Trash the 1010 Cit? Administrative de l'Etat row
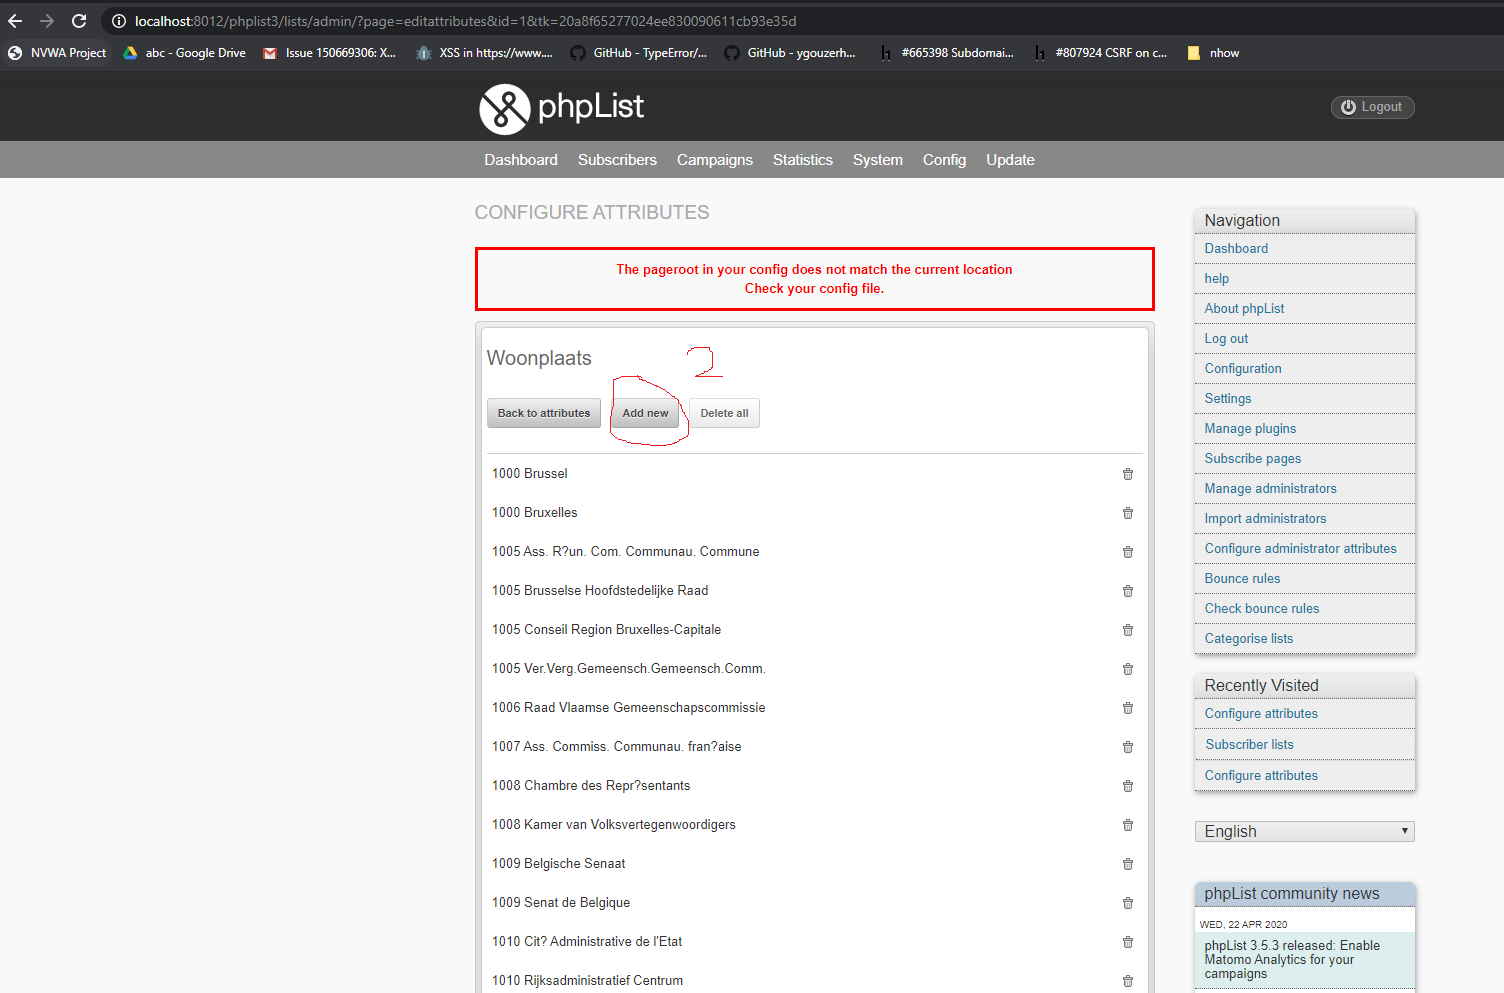The height and width of the screenshot is (993, 1504). click(x=1127, y=942)
